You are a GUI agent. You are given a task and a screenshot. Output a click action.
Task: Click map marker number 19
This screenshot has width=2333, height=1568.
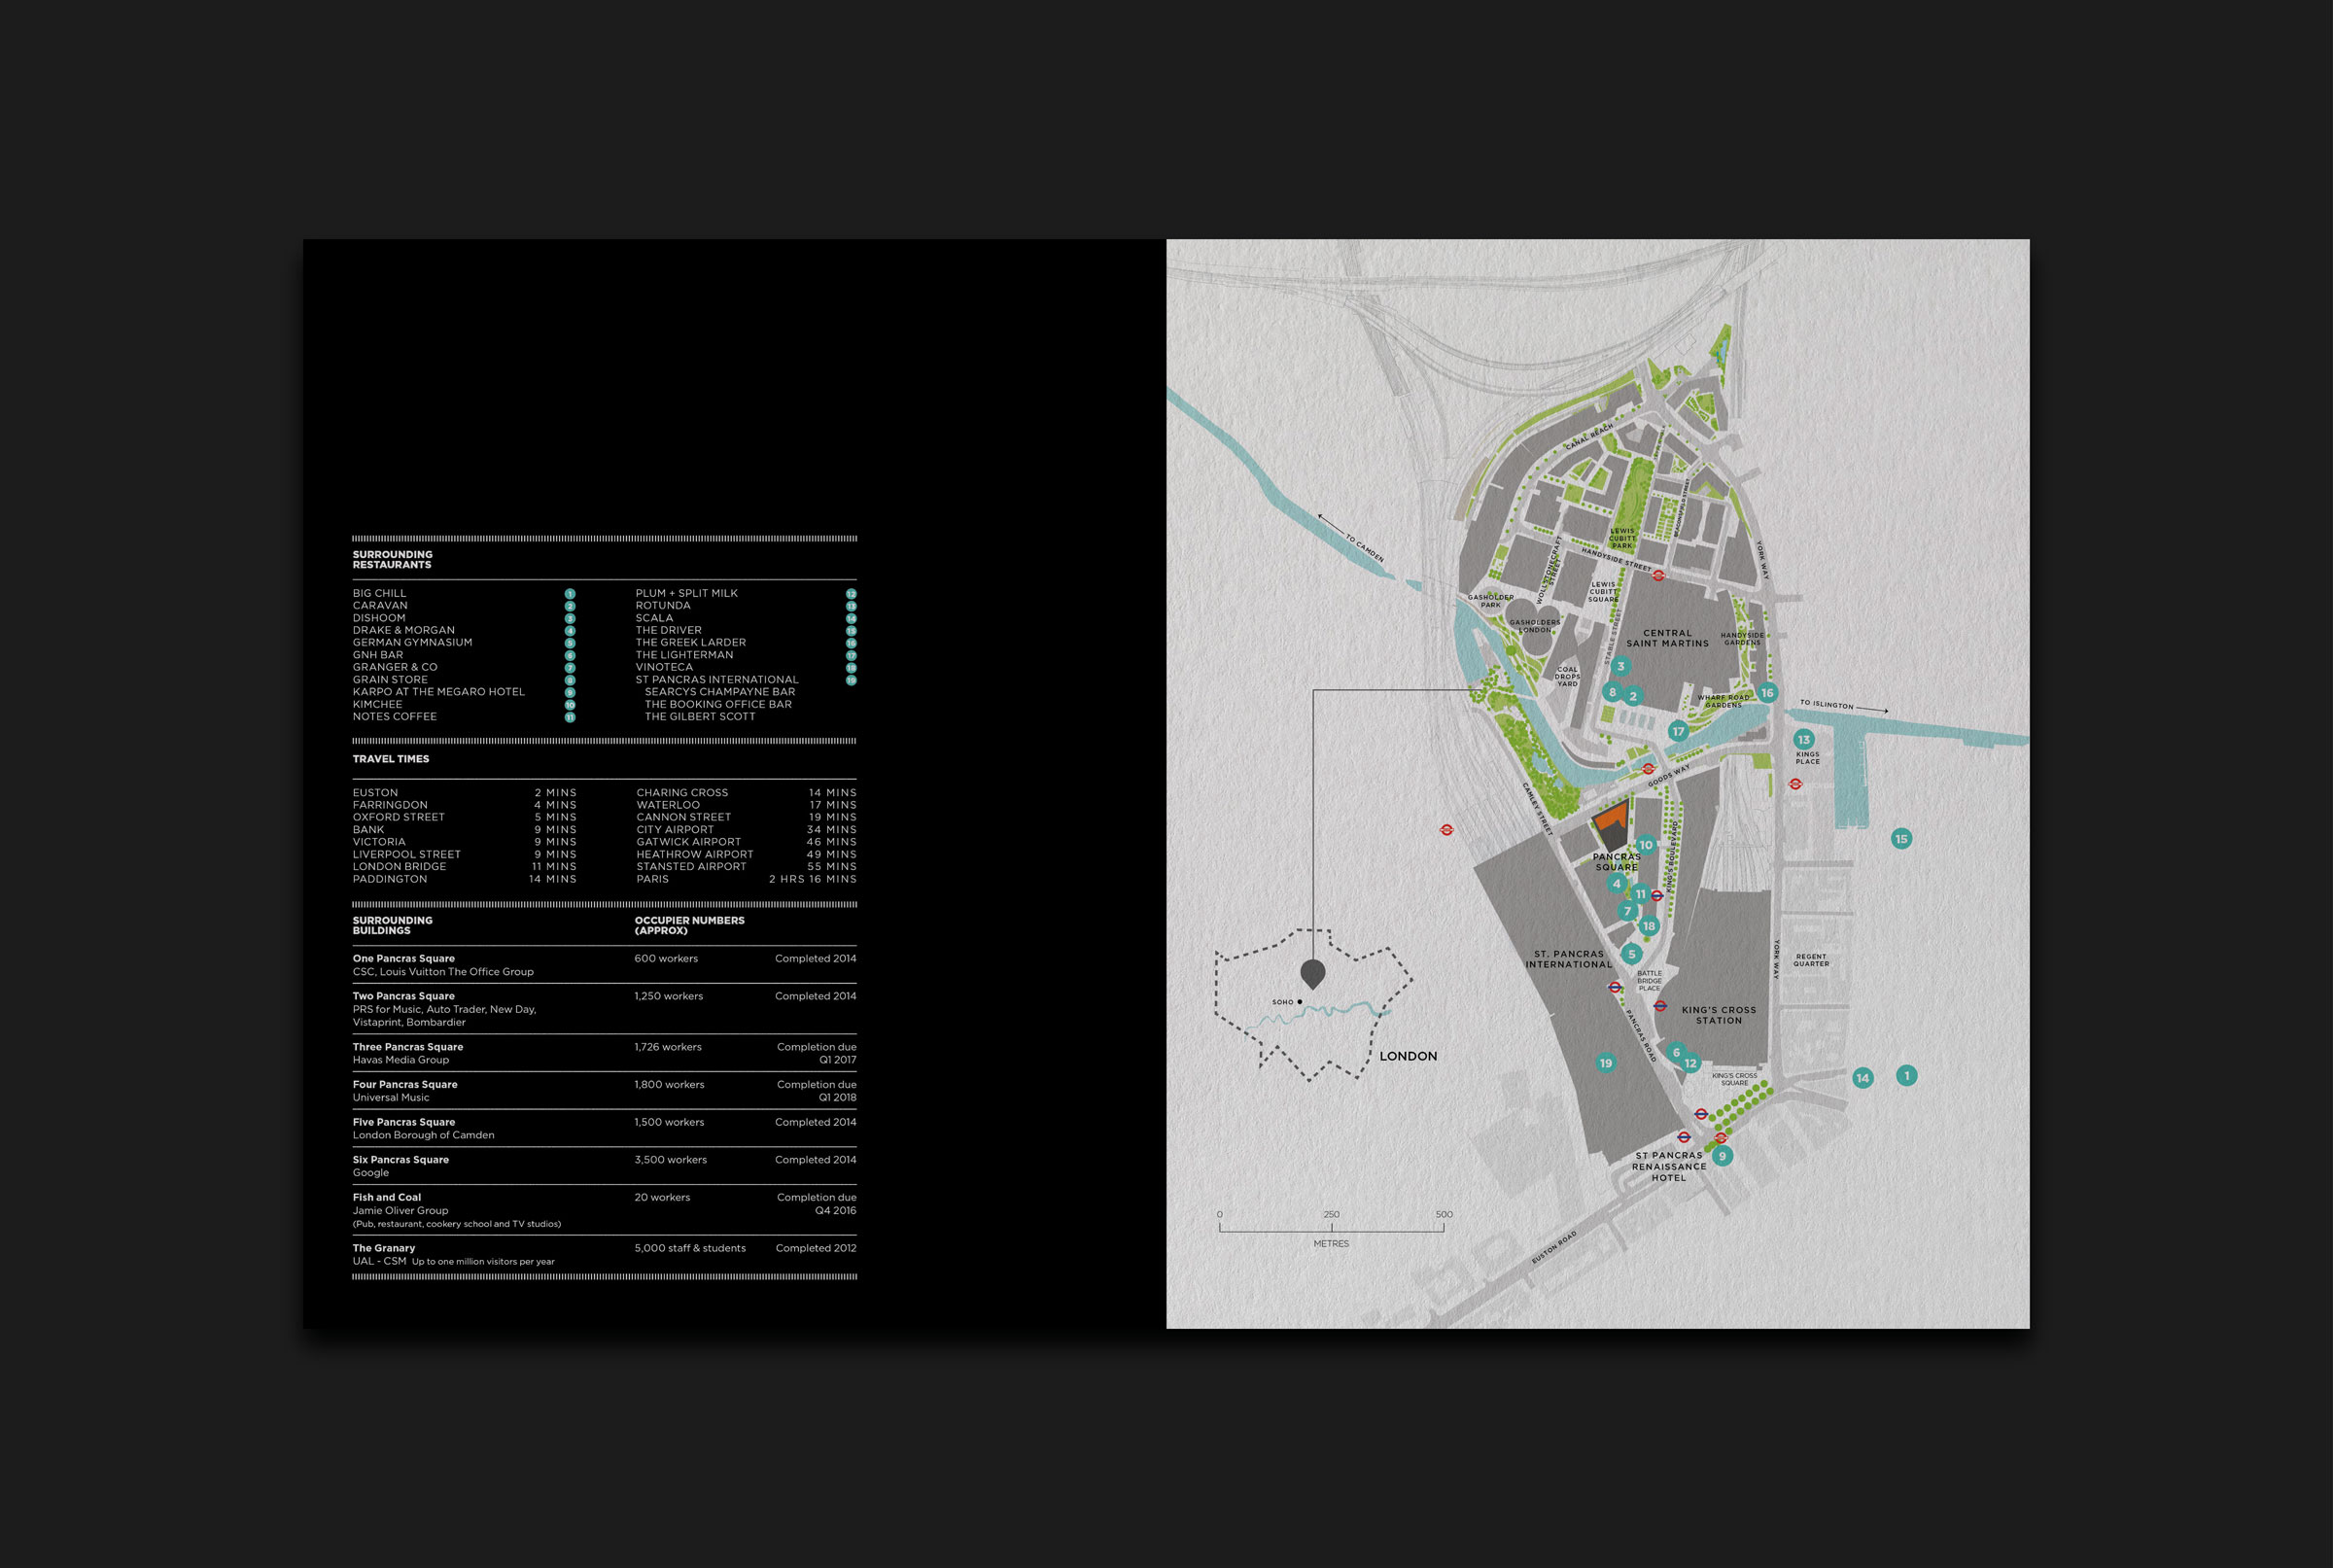[1605, 1063]
